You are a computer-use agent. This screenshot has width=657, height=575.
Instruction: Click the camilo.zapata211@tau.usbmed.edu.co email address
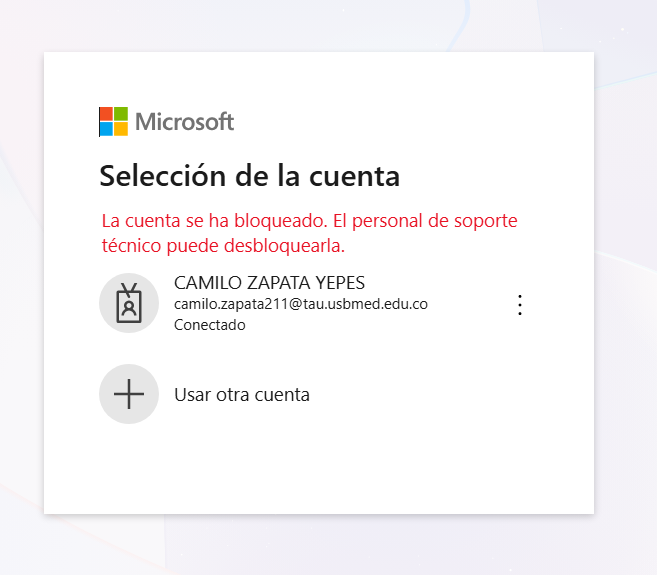301,304
